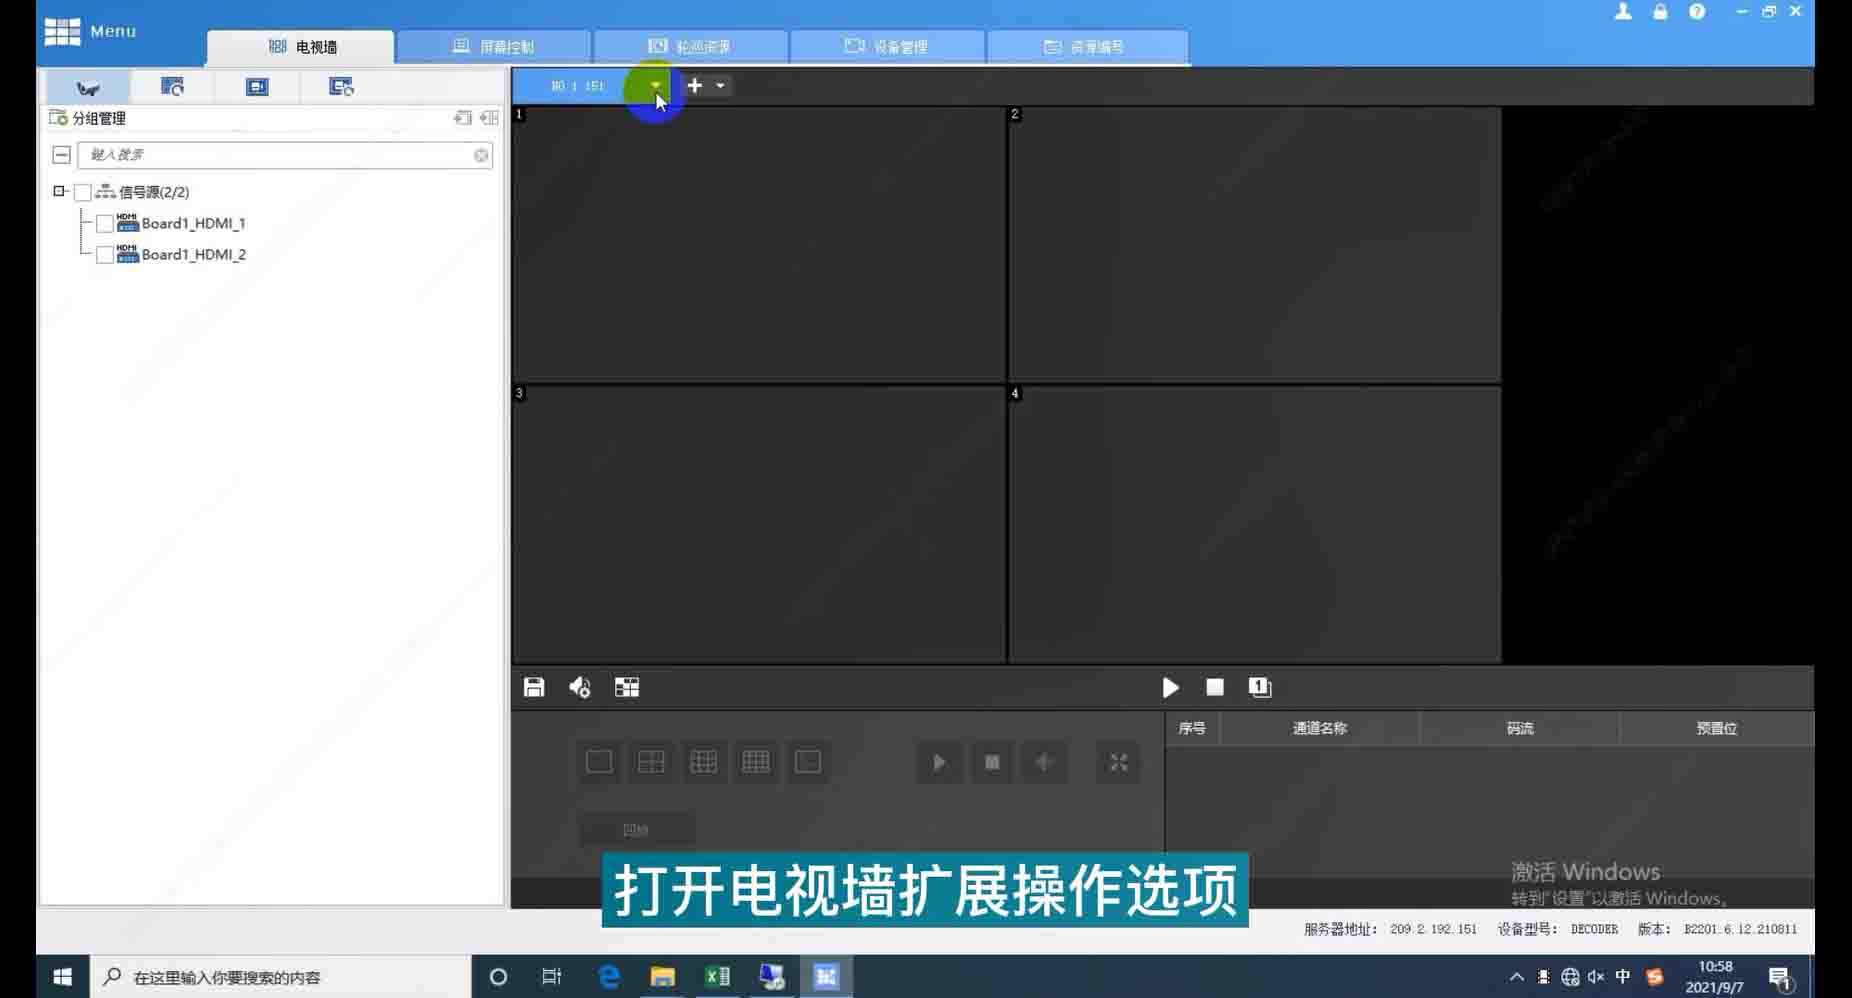Select video wall window 2
Image resolution: width=1852 pixels, height=998 pixels.
[x=1255, y=244]
